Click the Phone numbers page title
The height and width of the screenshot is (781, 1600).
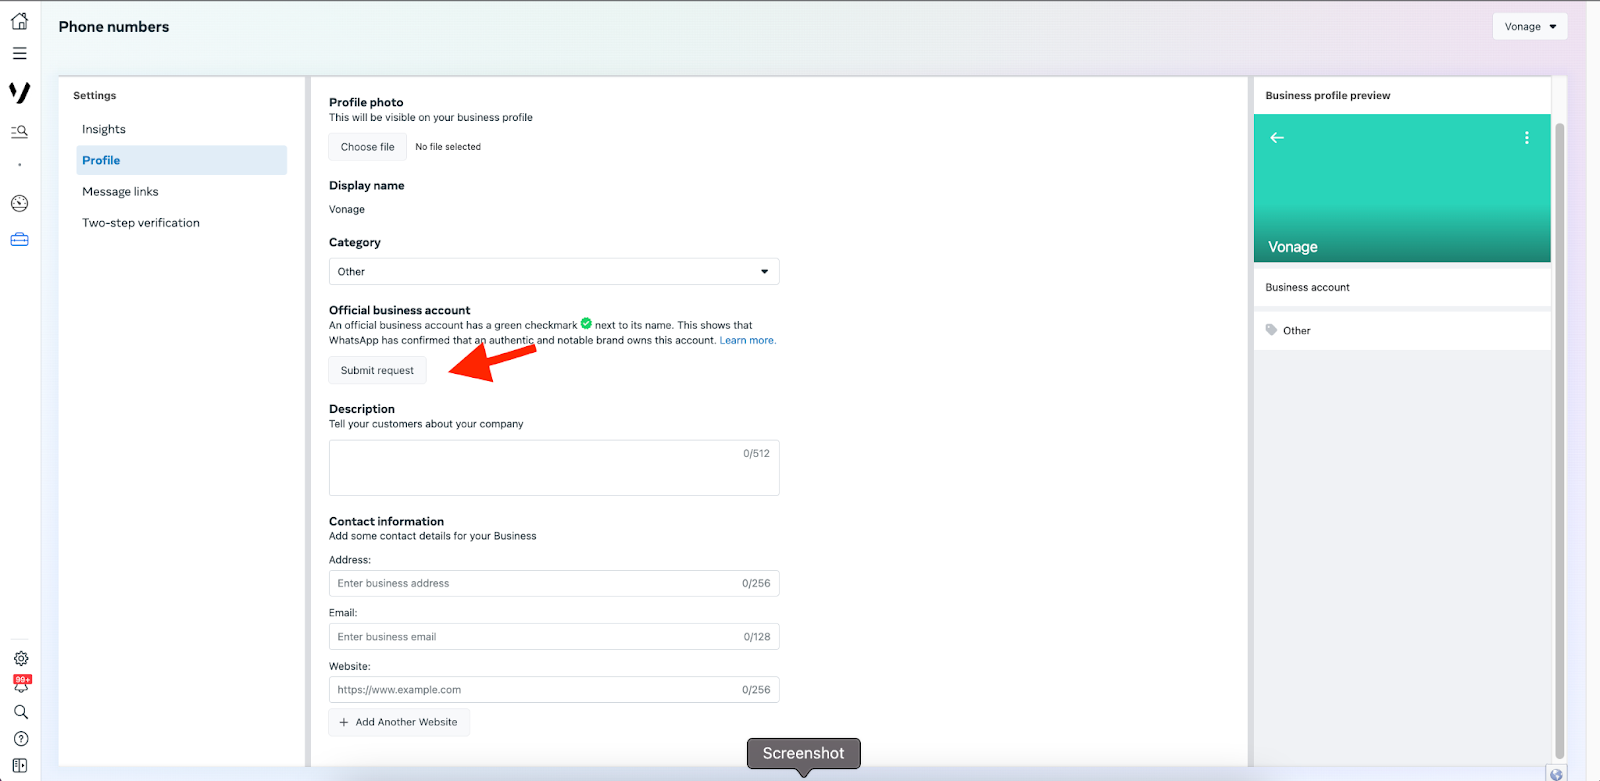pos(114,27)
